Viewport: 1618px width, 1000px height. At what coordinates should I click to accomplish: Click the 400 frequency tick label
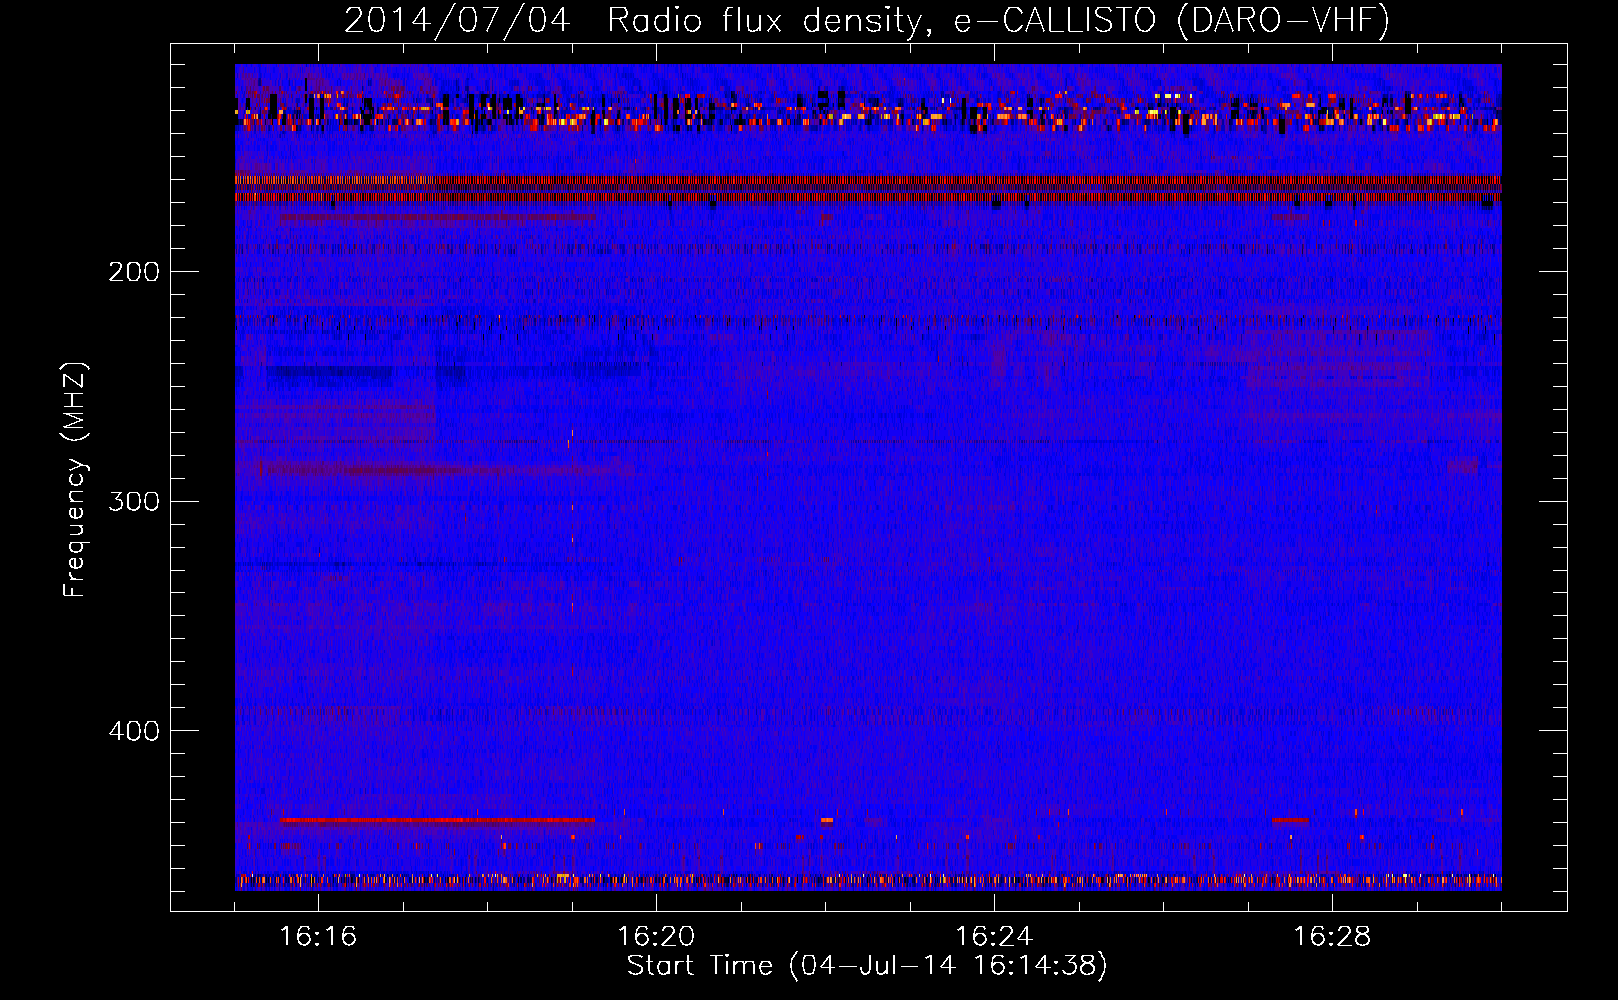(x=134, y=731)
